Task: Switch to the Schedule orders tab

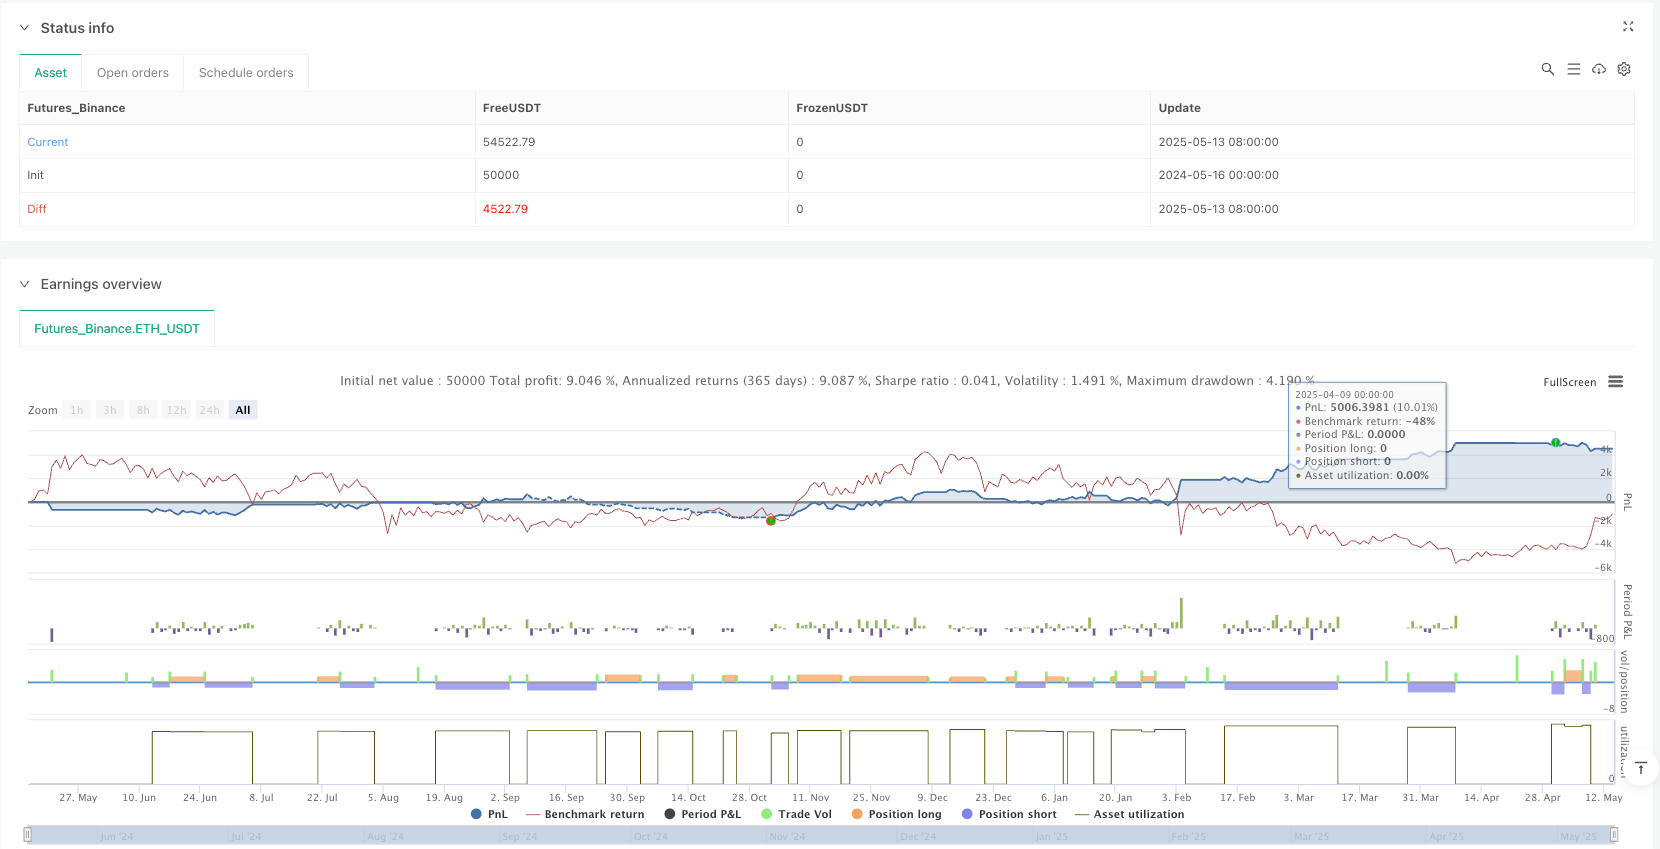Action: click(x=246, y=73)
